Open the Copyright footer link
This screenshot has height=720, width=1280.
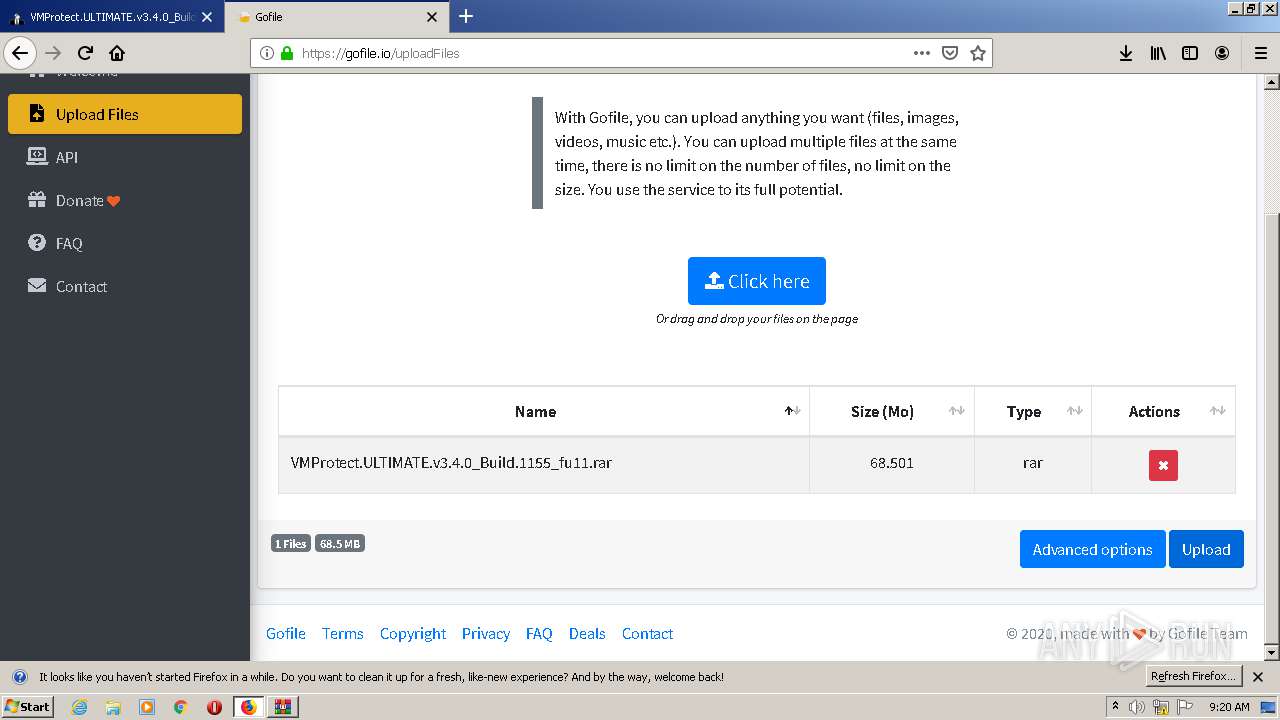point(413,633)
